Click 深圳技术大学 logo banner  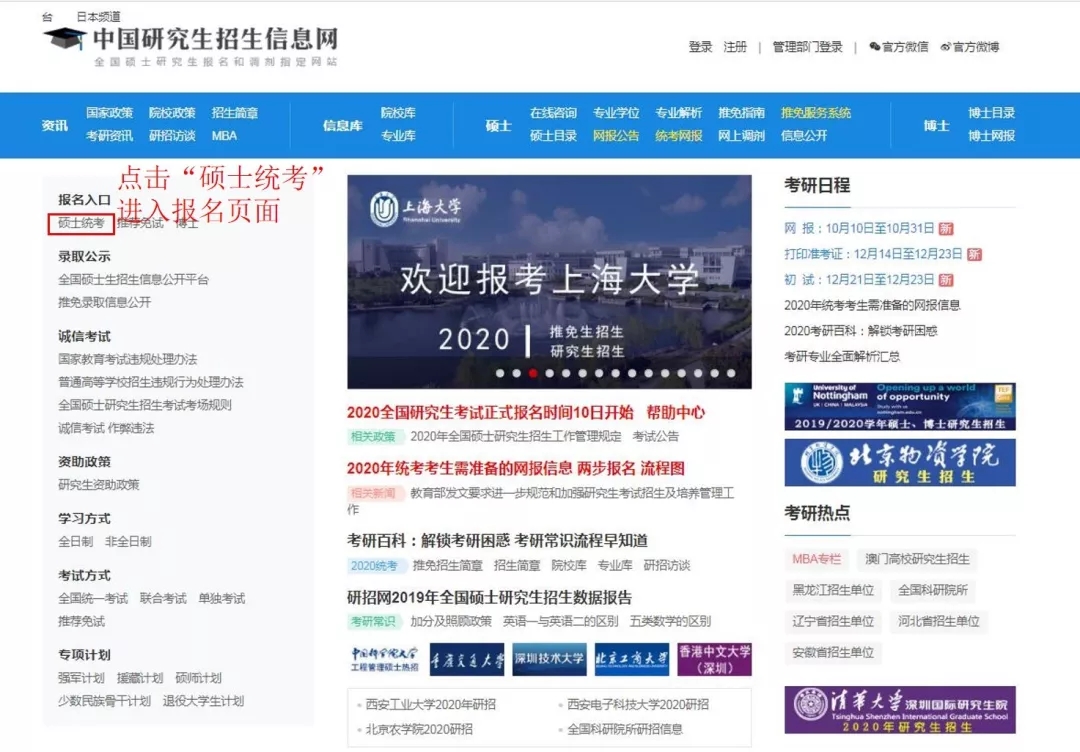[549, 660]
